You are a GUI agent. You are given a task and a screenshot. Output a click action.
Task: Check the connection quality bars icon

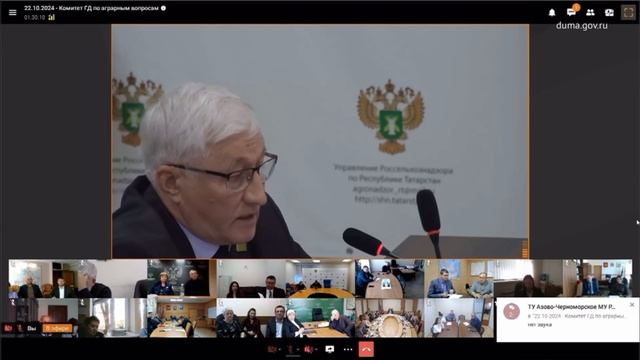(x=51, y=17)
